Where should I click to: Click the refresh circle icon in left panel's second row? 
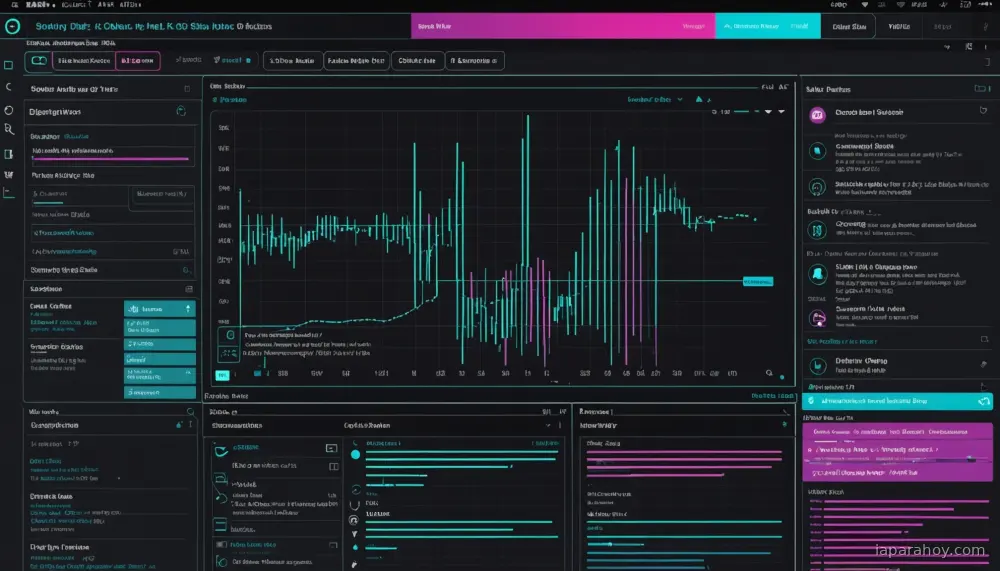181,112
